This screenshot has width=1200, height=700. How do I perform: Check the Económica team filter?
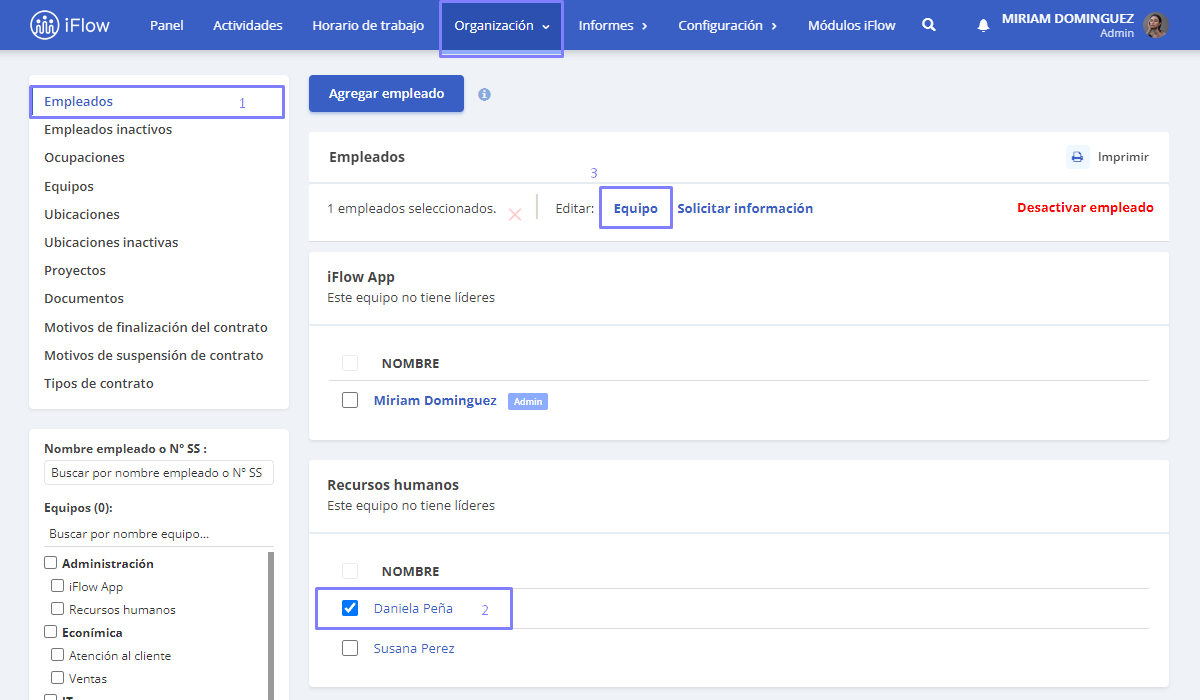51,633
